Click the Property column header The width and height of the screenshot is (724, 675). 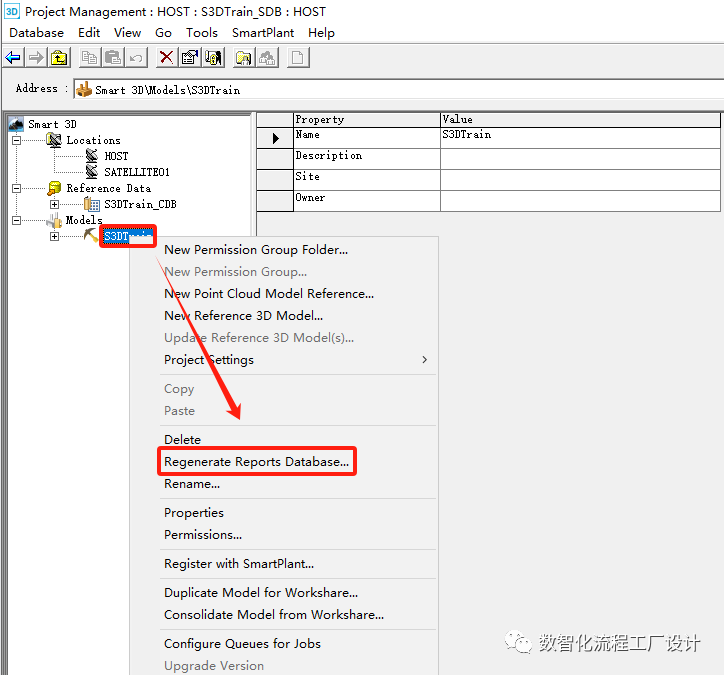point(367,120)
